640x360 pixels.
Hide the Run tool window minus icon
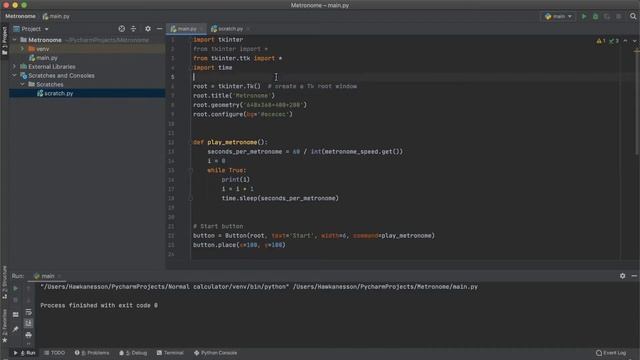pos(634,276)
